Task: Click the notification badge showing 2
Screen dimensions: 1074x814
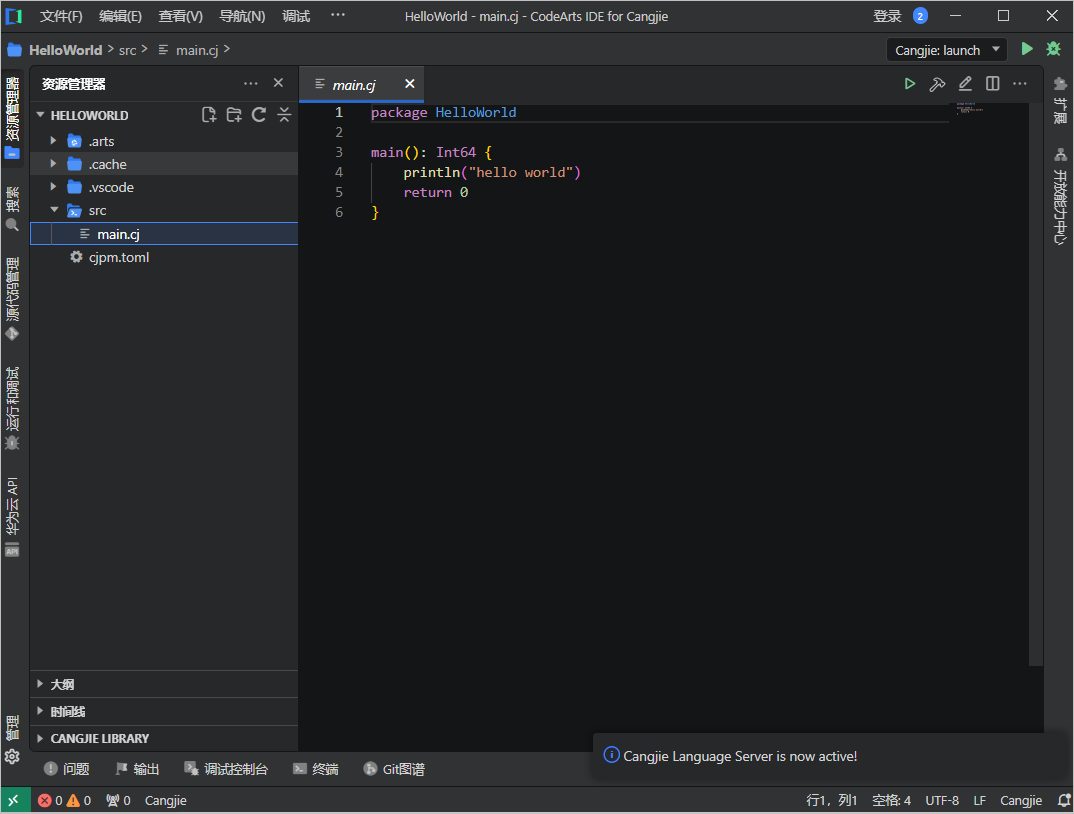Action: coord(921,16)
